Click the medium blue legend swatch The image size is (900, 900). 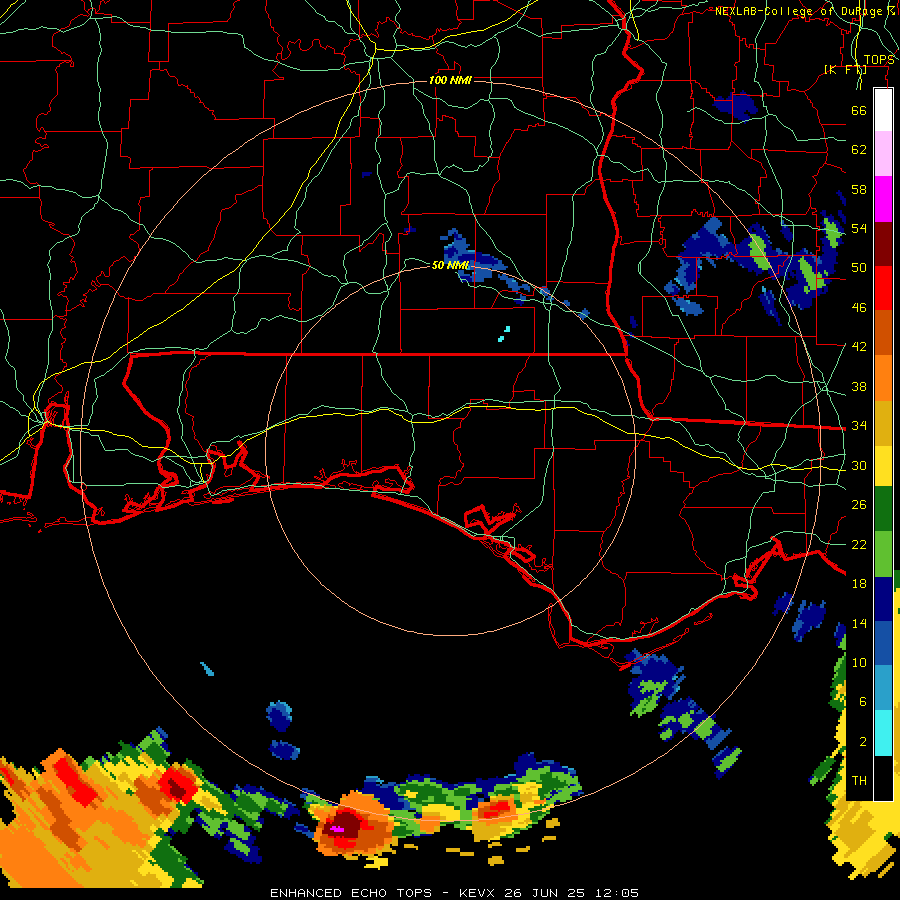(x=883, y=643)
